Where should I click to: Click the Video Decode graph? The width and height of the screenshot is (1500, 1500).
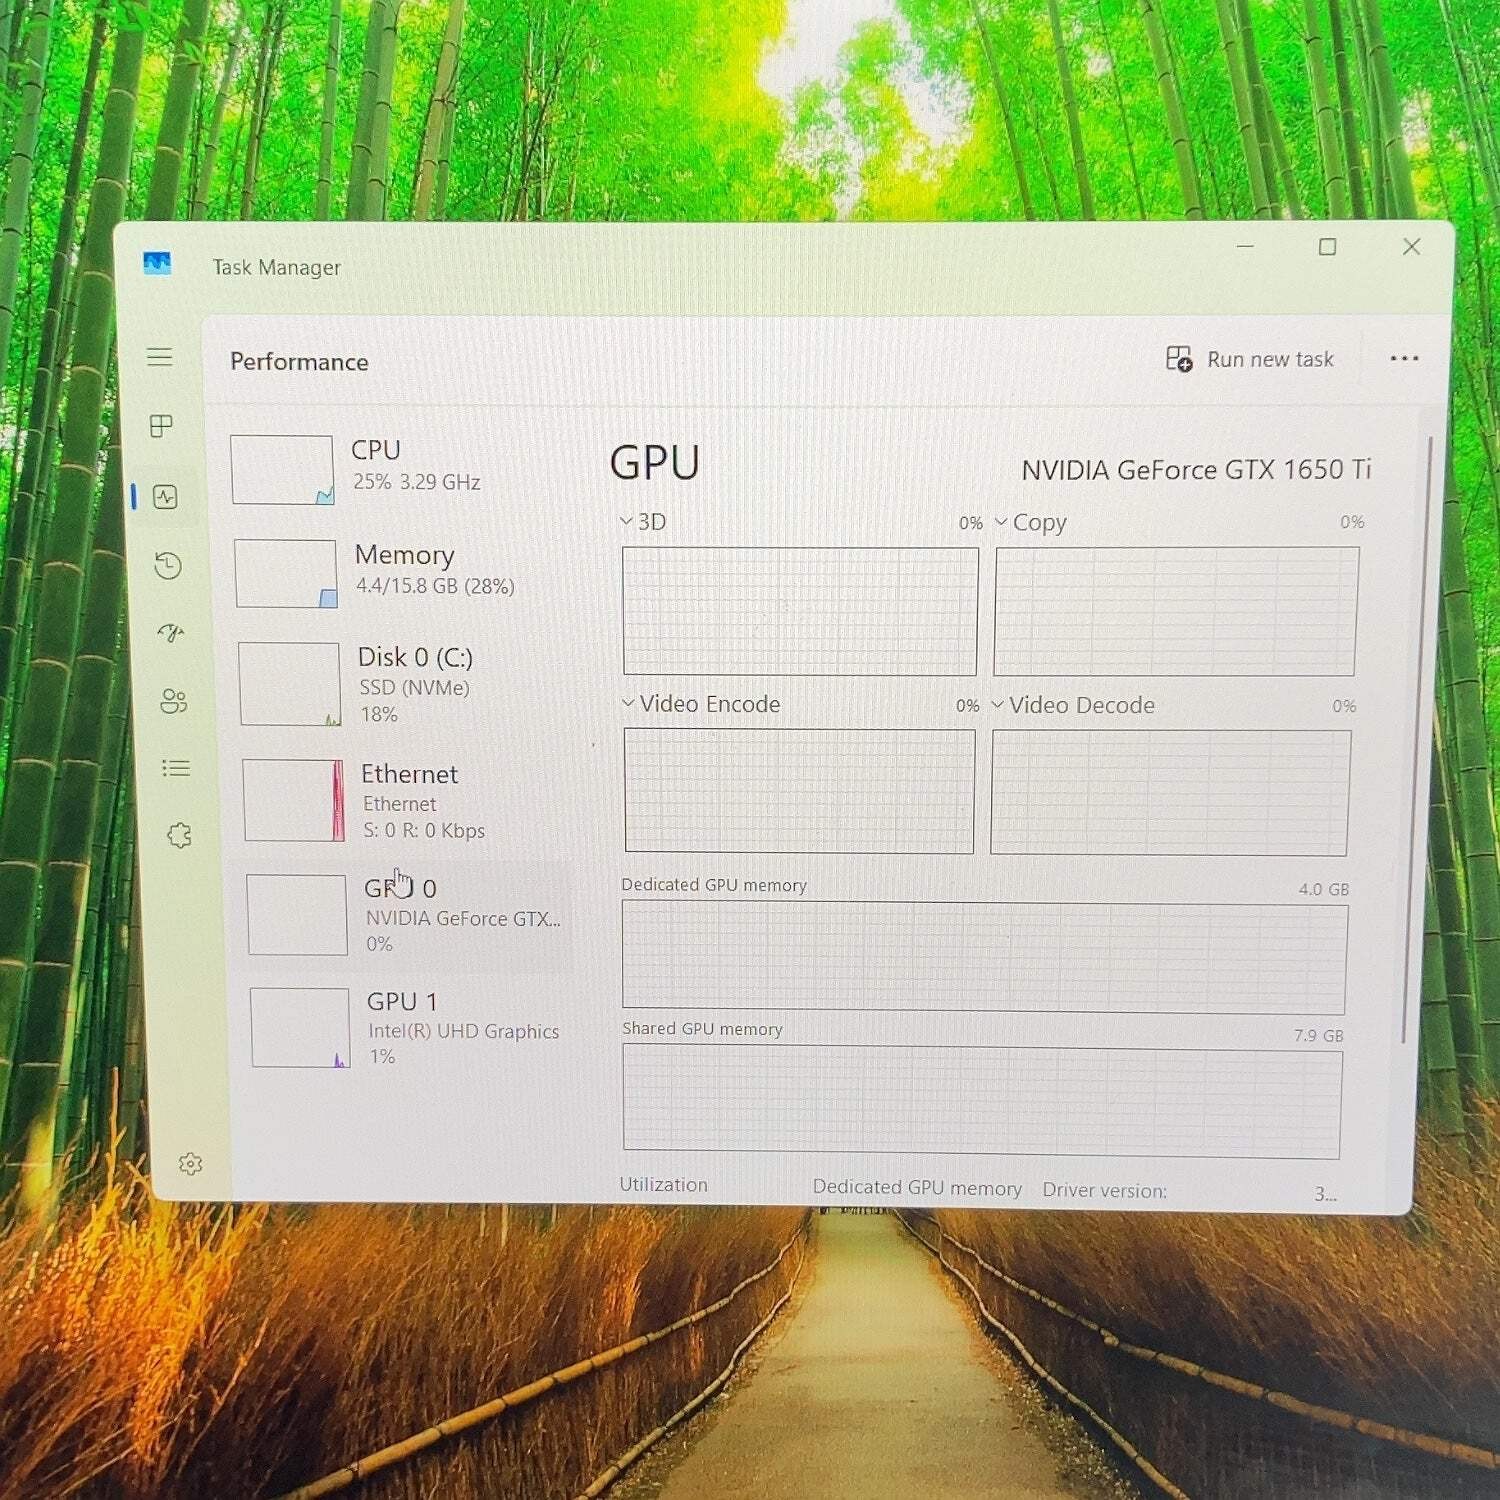pyautogui.click(x=1170, y=792)
